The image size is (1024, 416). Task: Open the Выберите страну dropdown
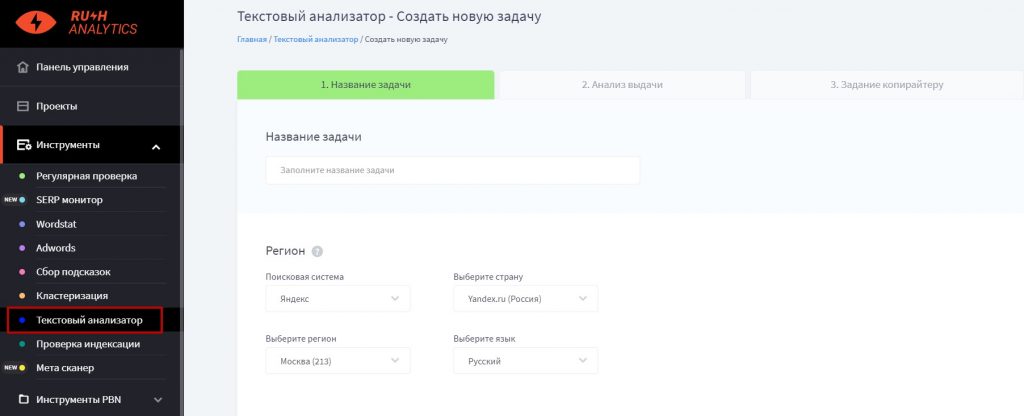point(526,298)
